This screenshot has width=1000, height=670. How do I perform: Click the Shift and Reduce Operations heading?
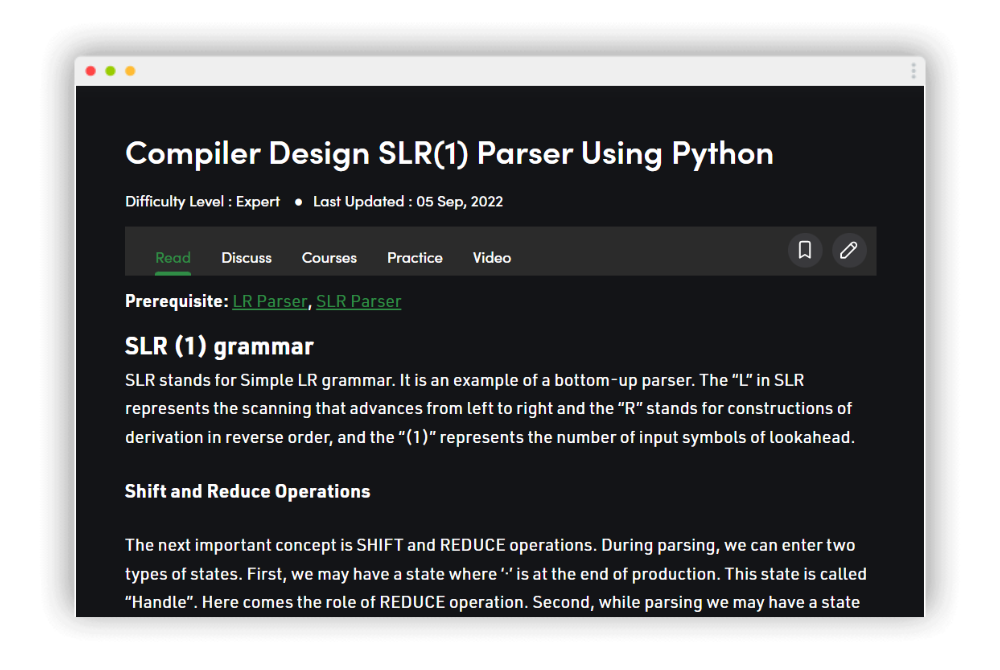[247, 491]
